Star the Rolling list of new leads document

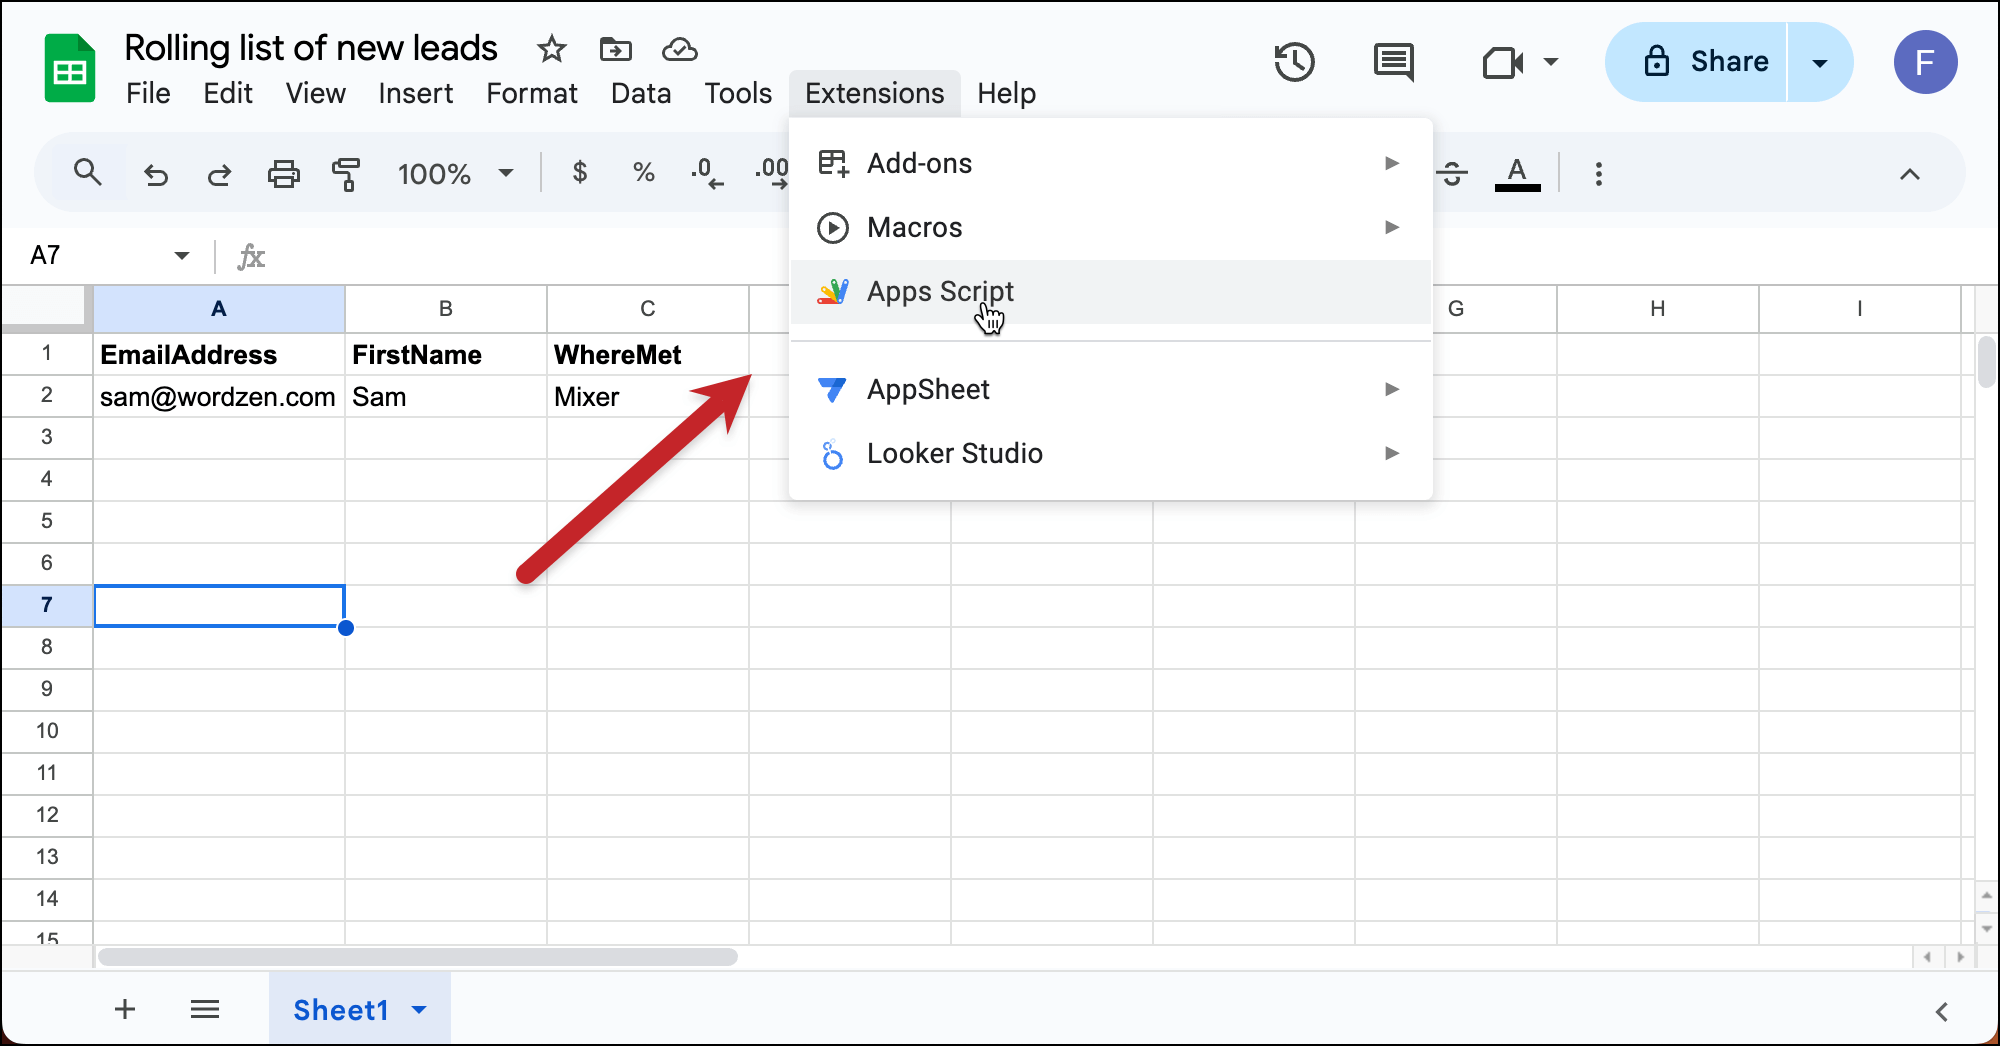click(x=551, y=49)
